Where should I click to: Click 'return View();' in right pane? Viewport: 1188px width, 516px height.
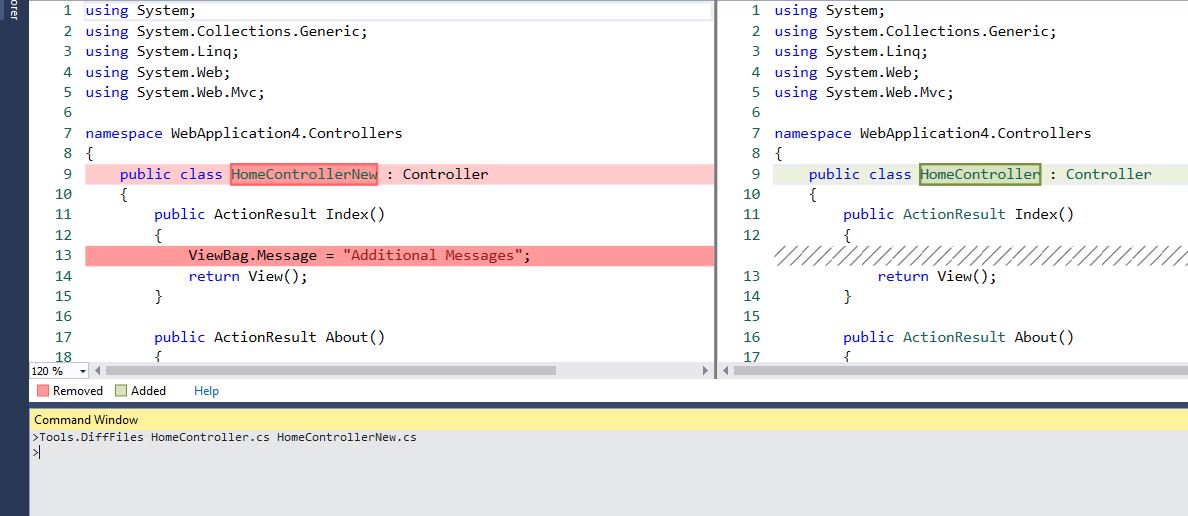937,277
